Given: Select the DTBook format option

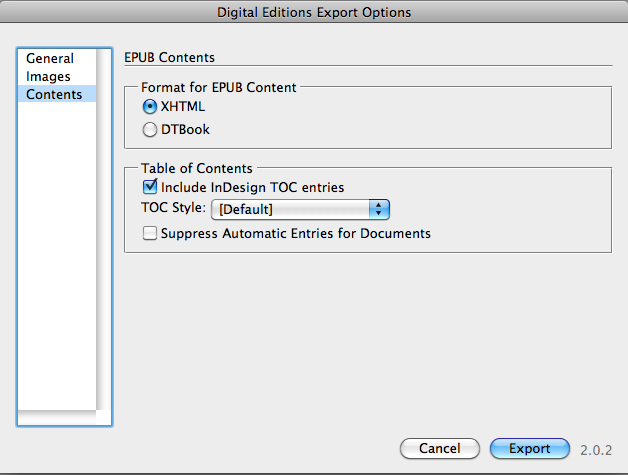Looking at the screenshot, I should [x=151, y=129].
